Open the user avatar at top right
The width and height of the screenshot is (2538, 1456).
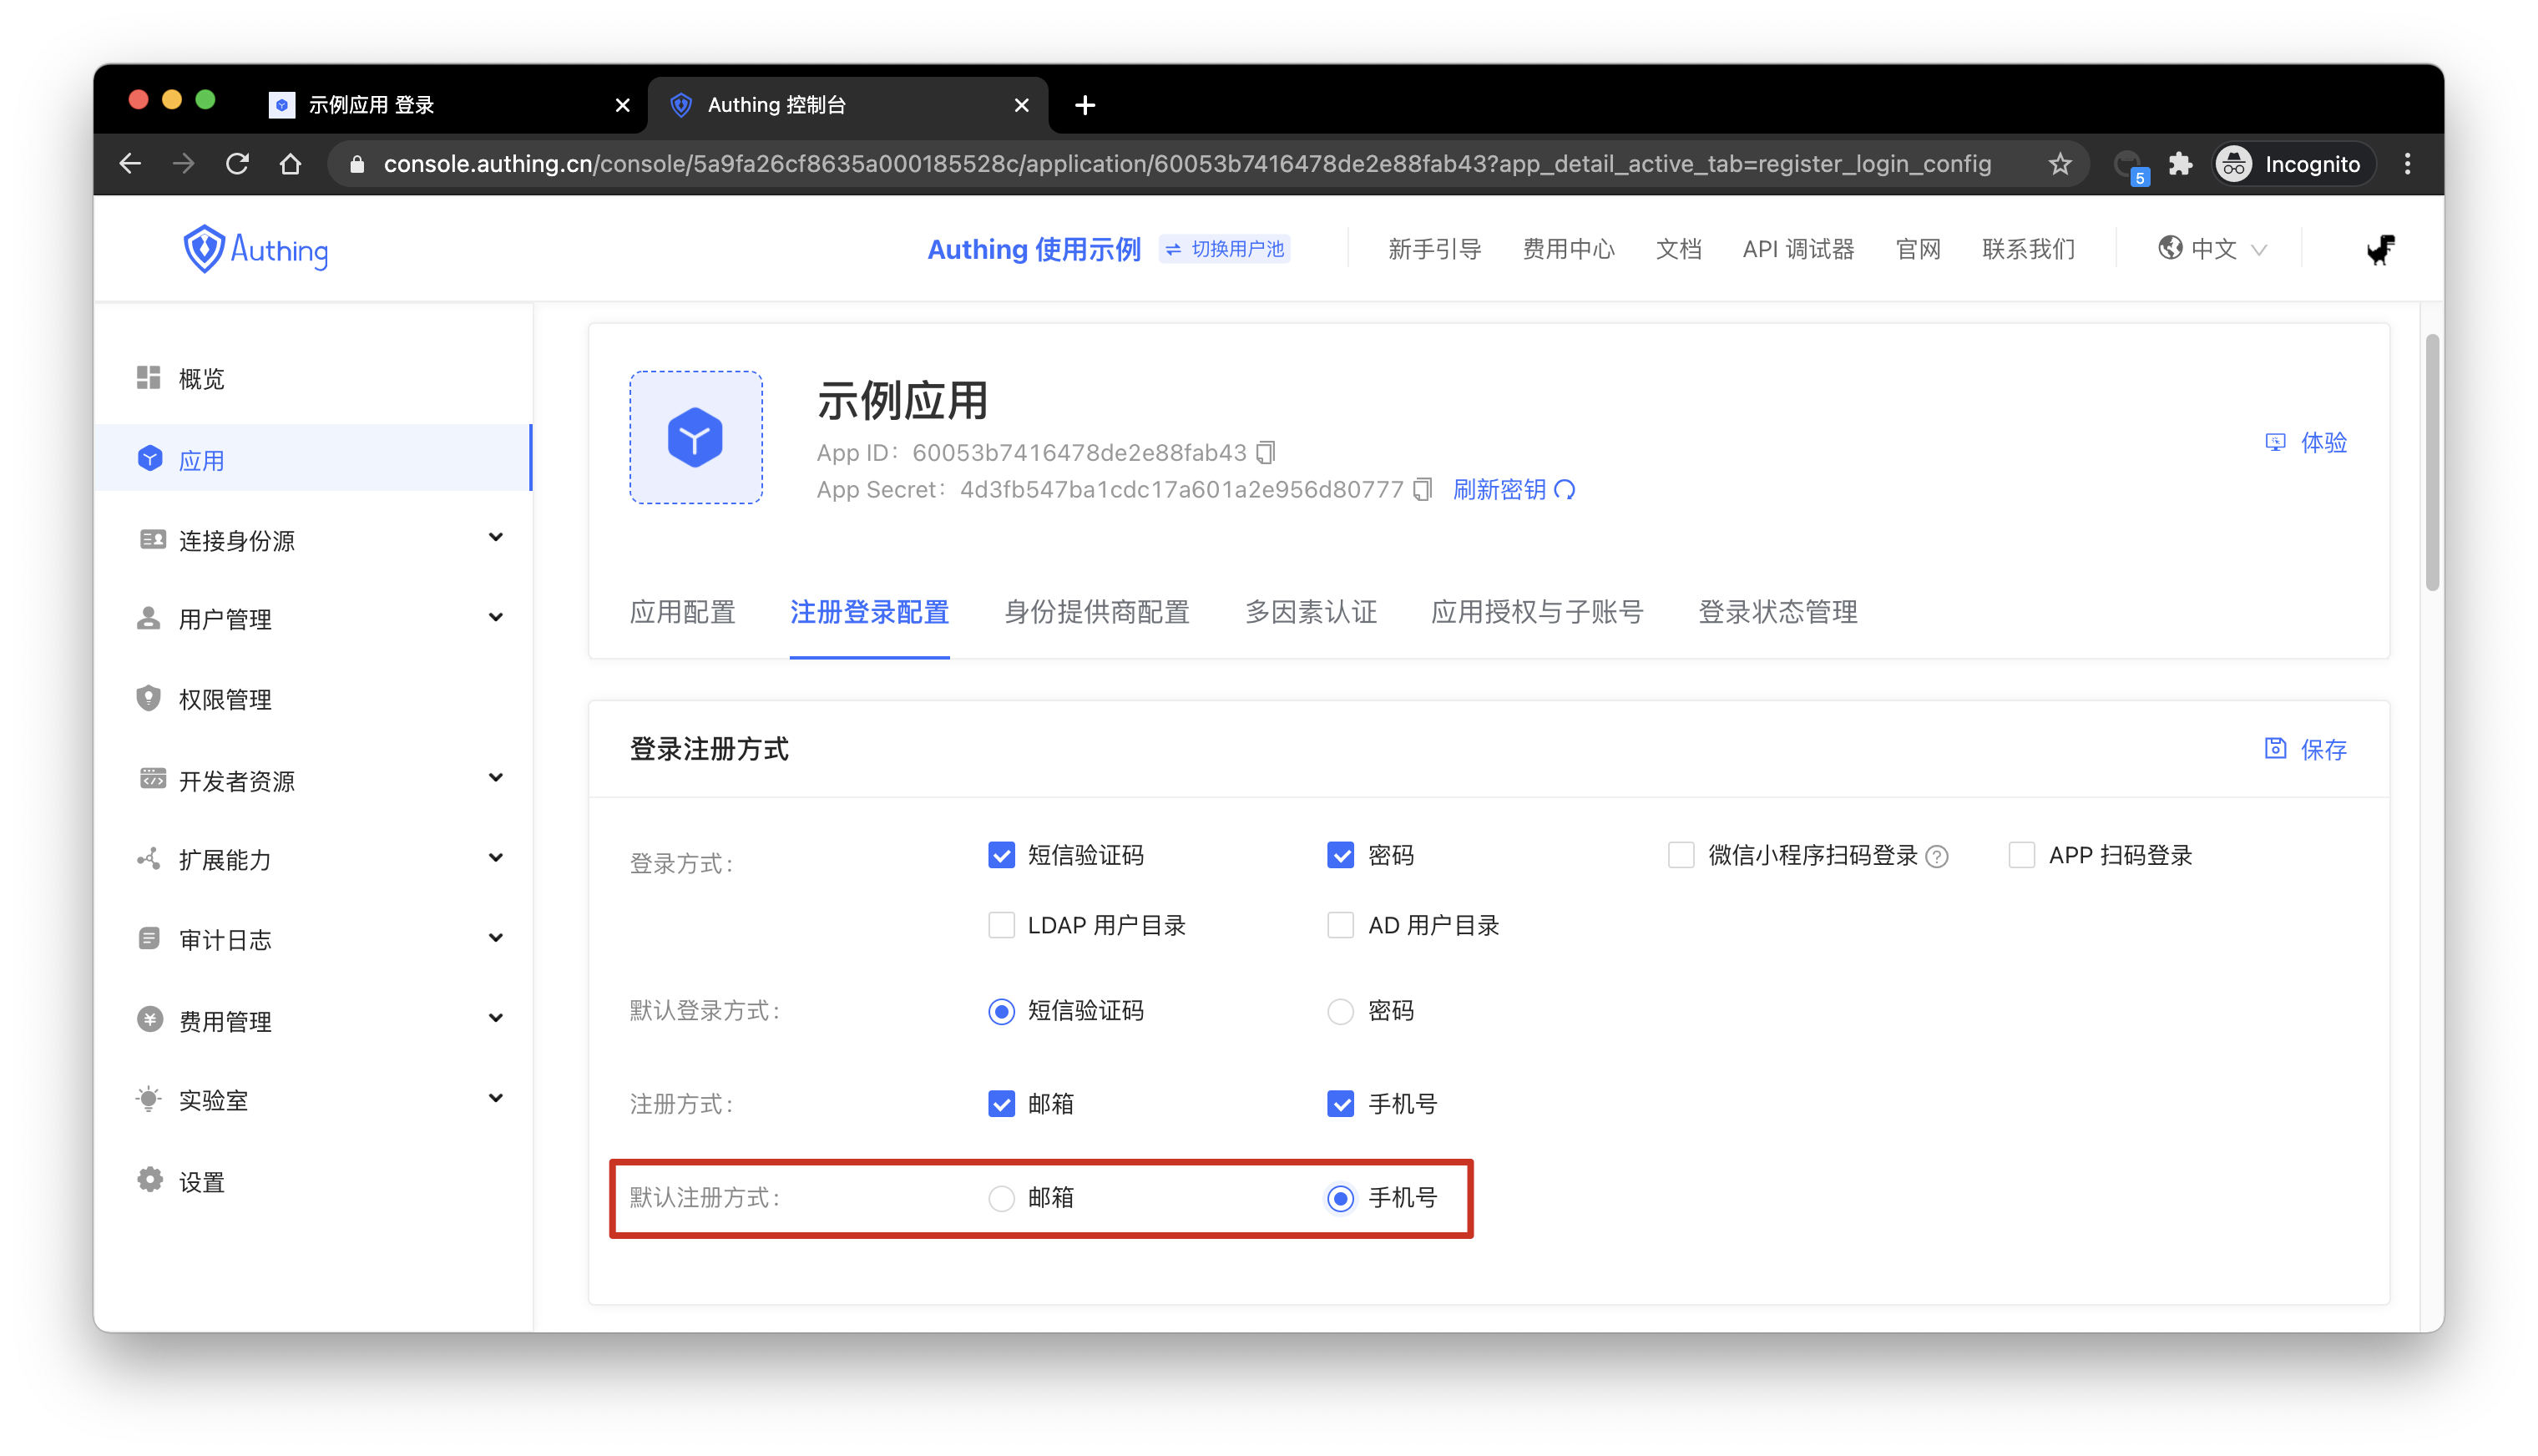[2380, 249]
